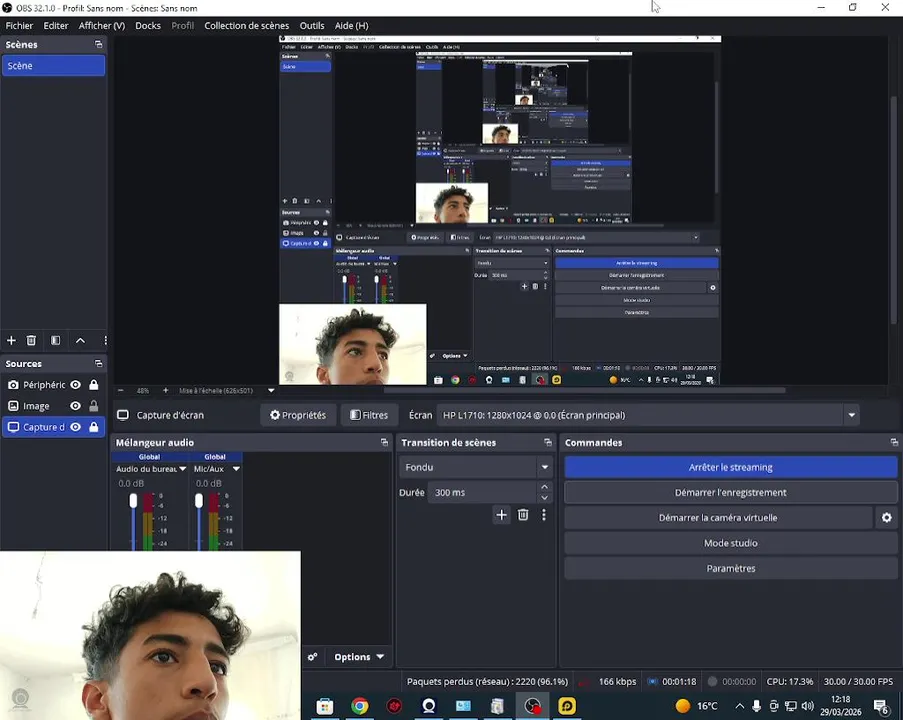
Task: Open virtual camera settings gear
Action: click(887, 518)
